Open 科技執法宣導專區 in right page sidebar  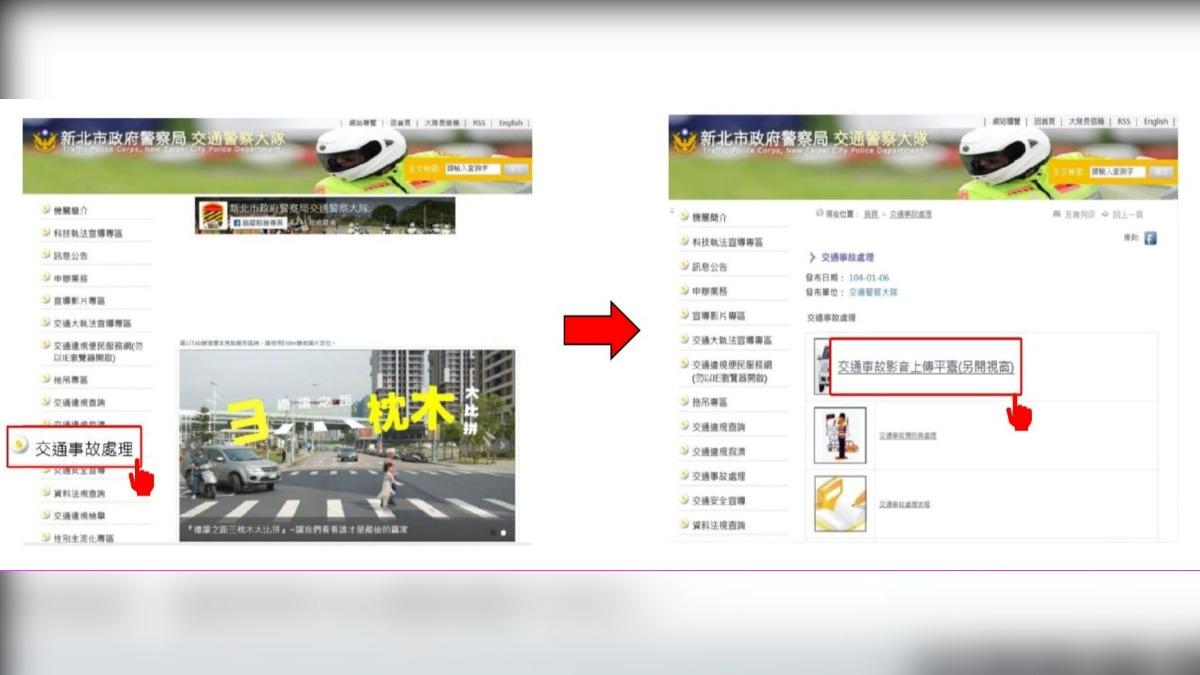(727, 242)
